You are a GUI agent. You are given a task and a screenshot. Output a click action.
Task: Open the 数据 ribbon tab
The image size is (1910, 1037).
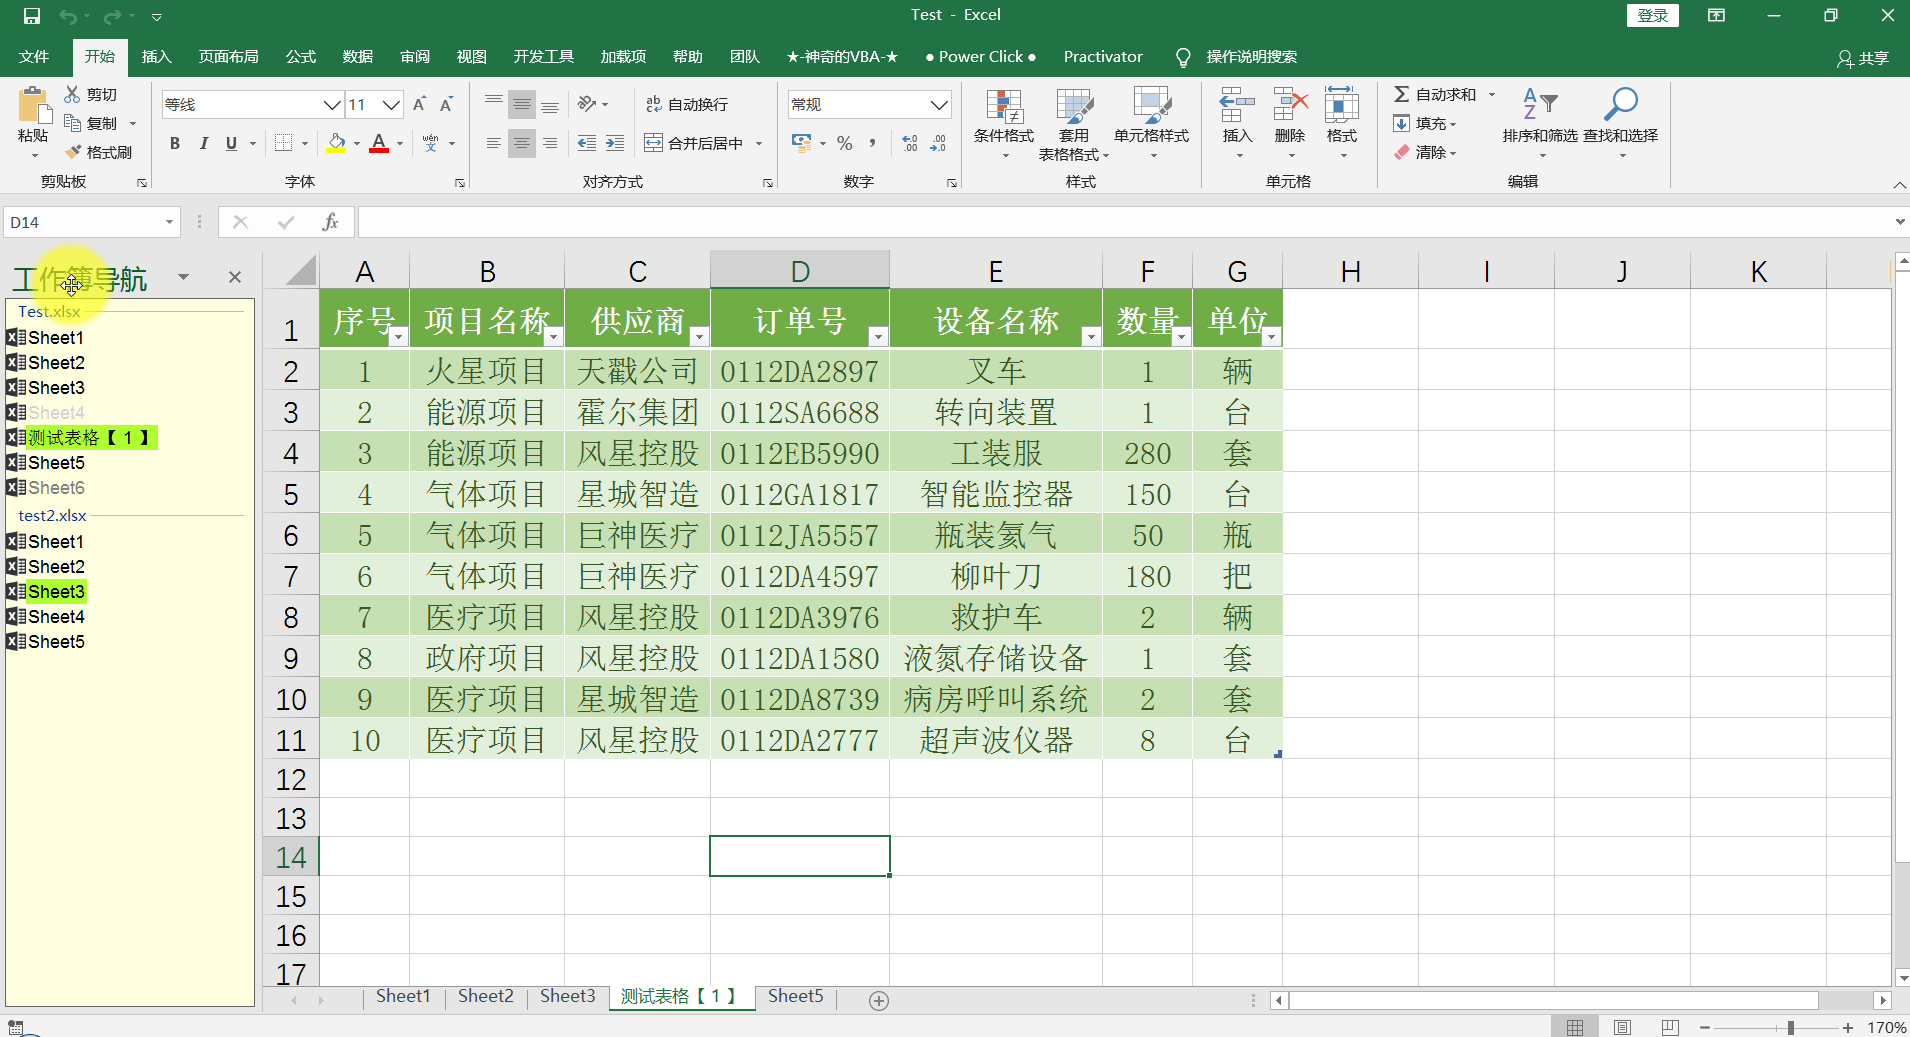tap(358, 57)
